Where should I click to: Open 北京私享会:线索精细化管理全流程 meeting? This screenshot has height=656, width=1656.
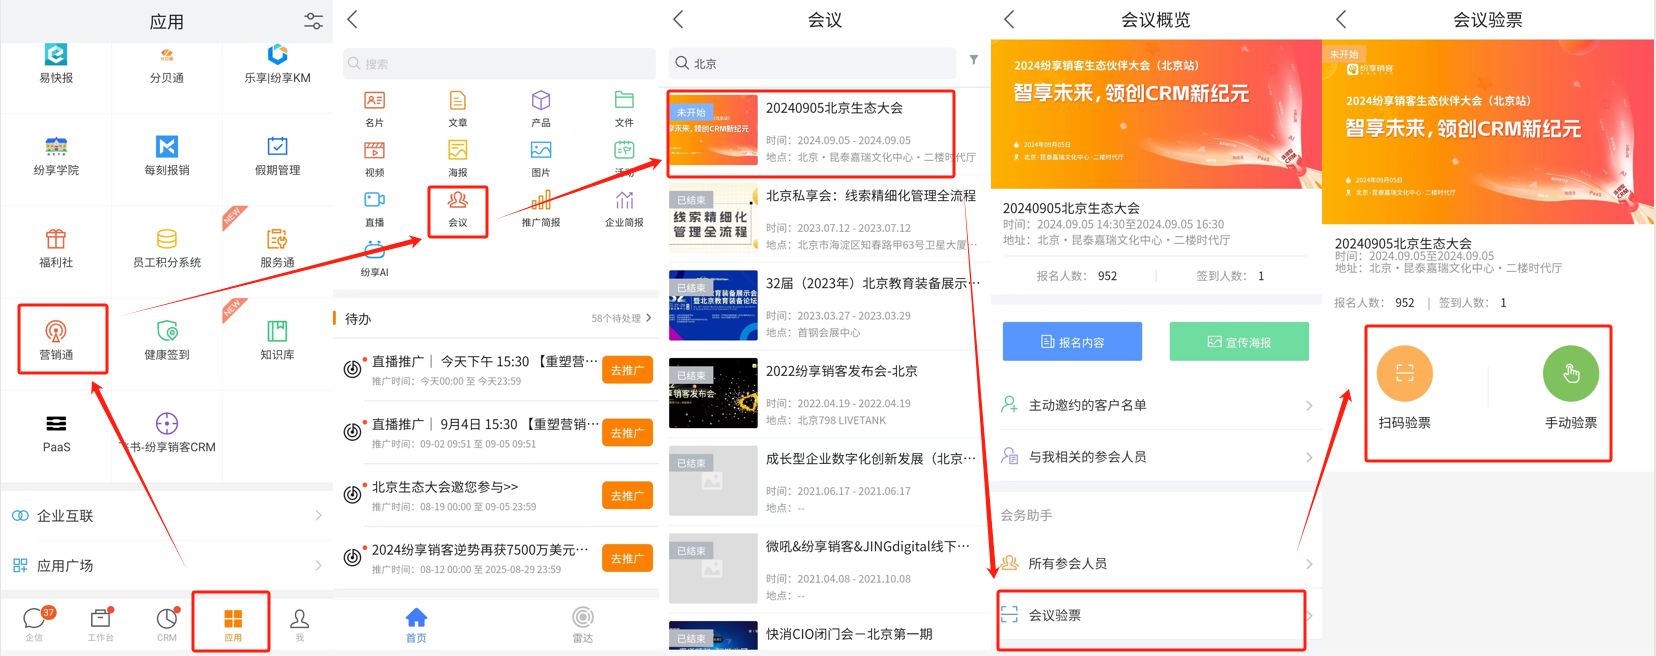[824, 220]
